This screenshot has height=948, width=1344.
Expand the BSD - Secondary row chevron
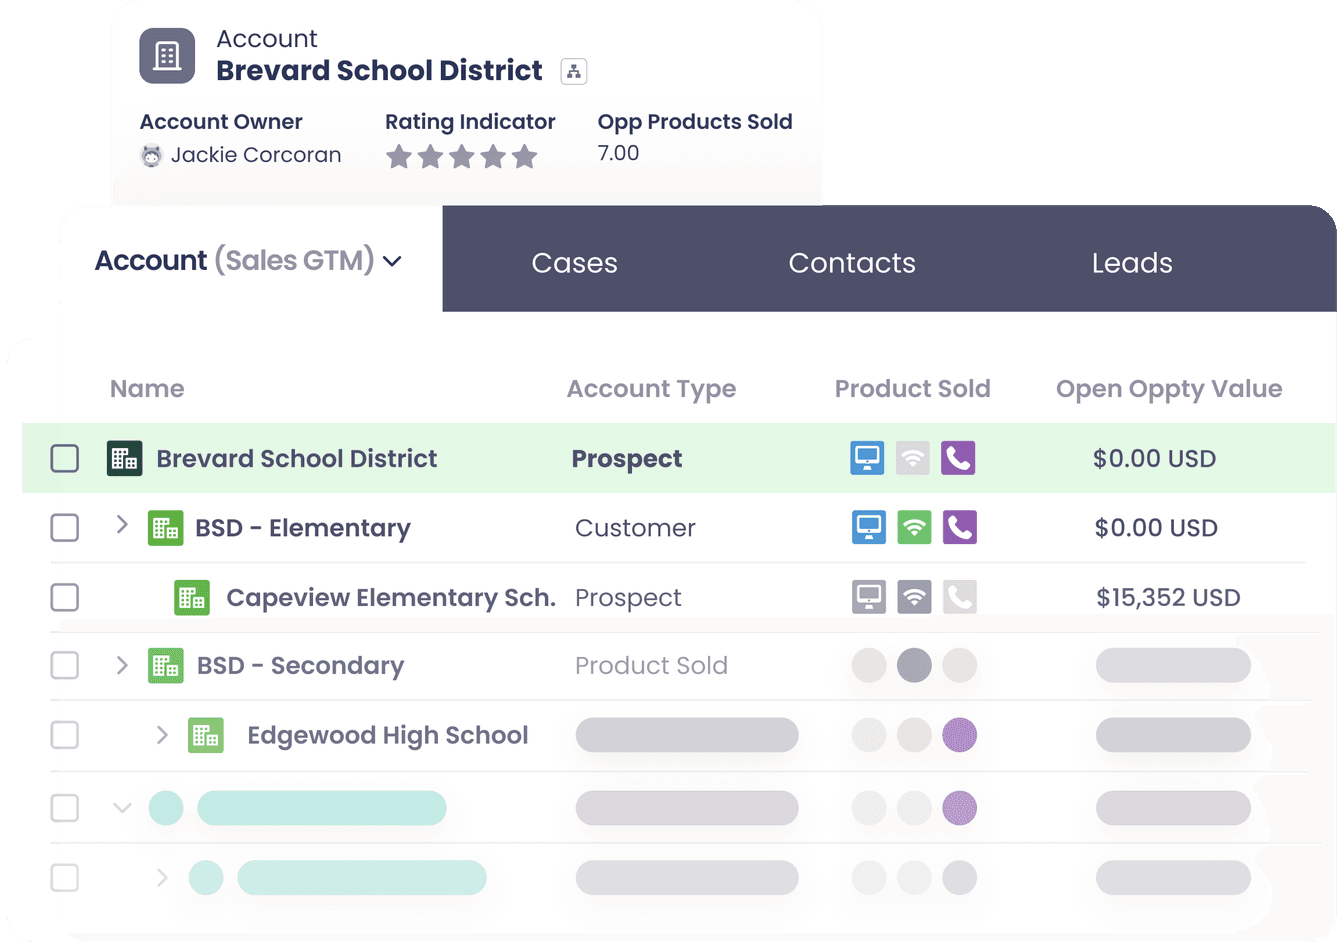tap(122, 665)
